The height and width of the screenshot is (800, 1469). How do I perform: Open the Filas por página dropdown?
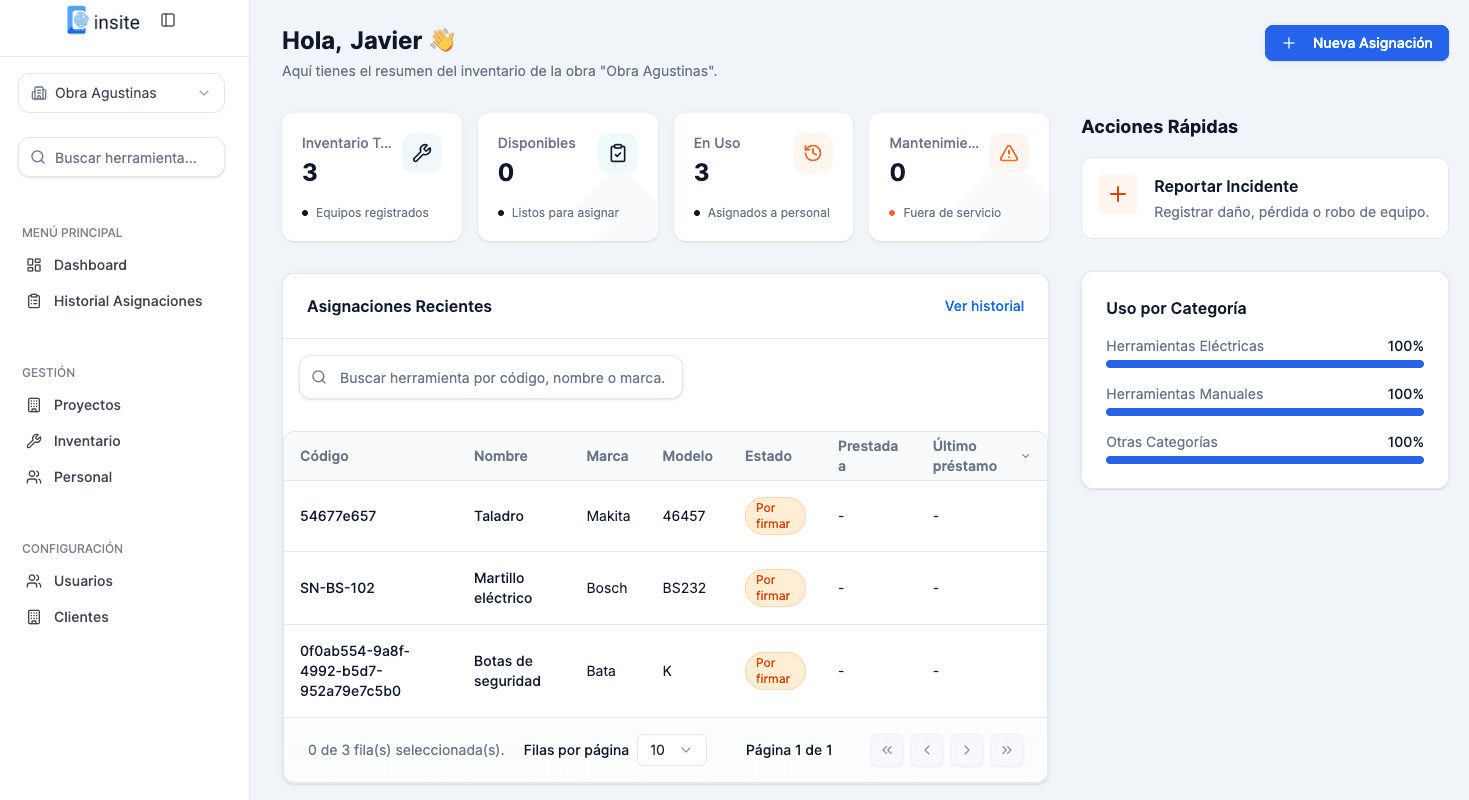[x=671, y=749]
